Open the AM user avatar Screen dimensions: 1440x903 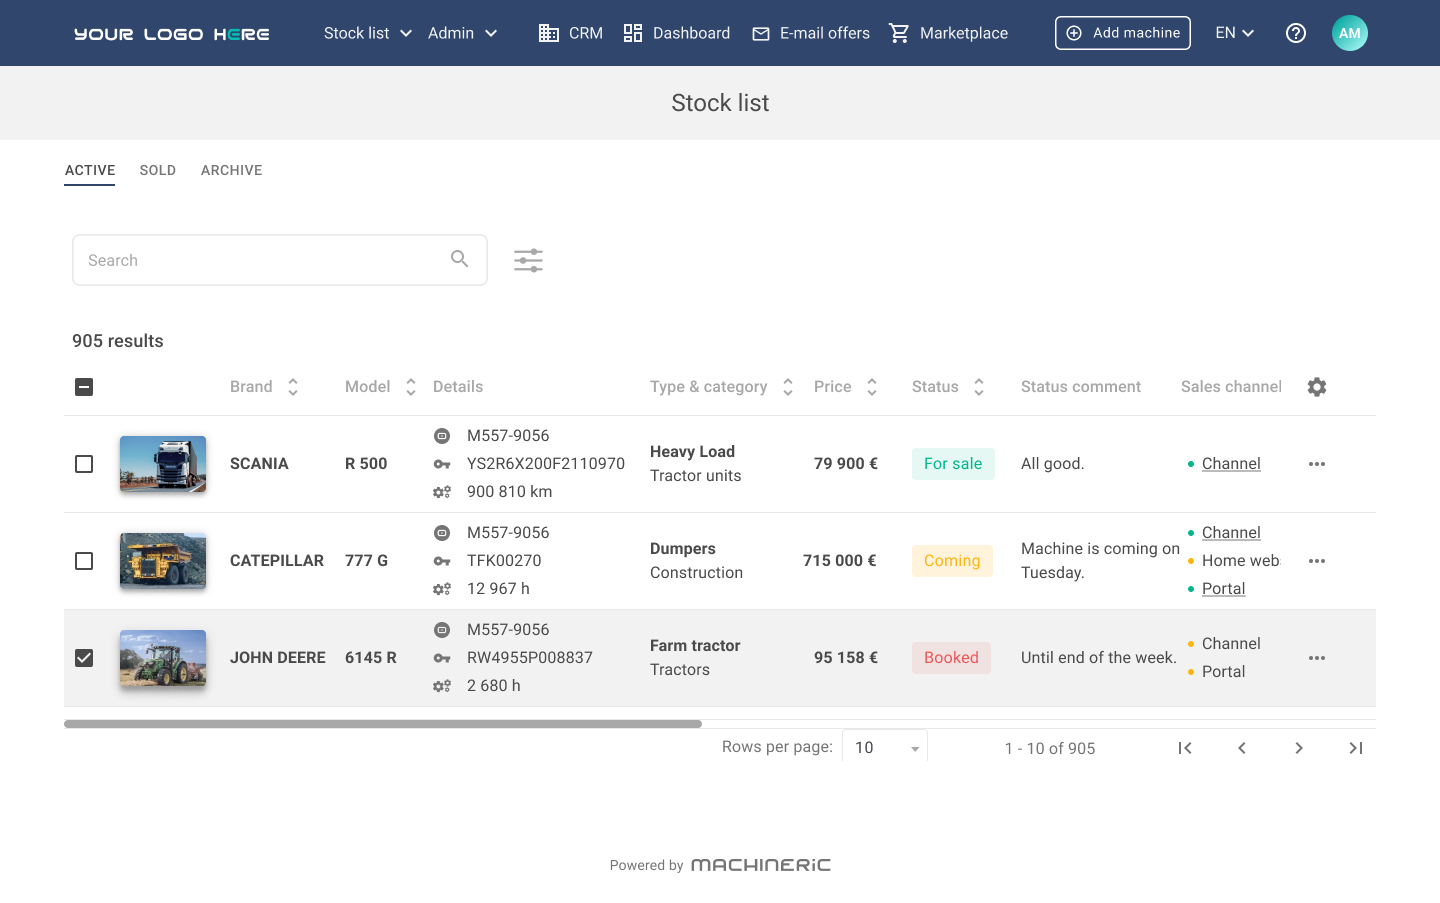point(1349,33)
